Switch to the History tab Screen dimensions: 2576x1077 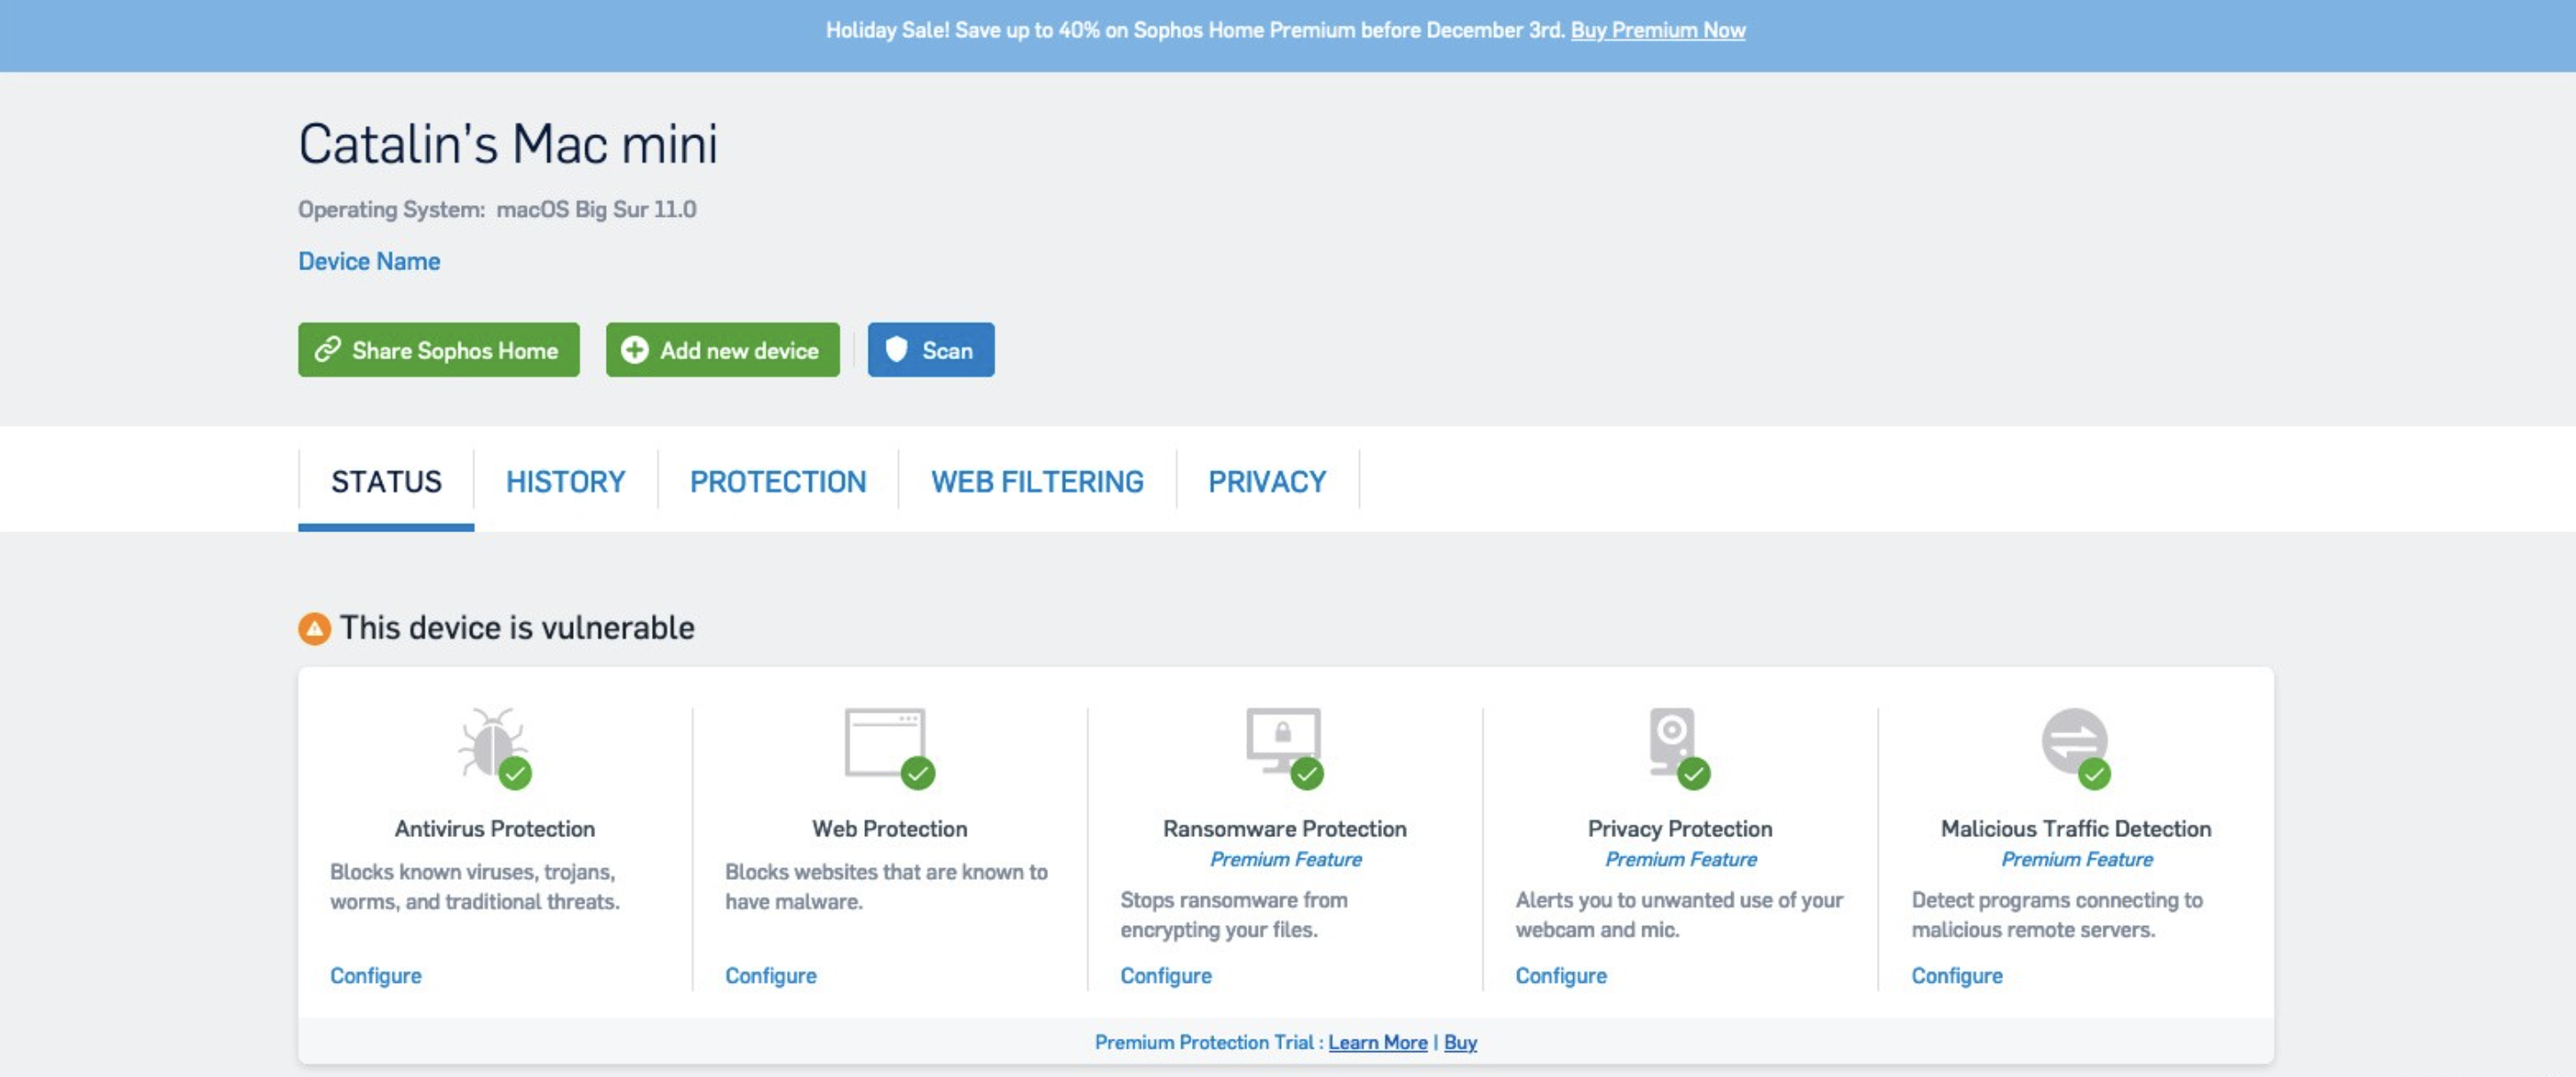click(x=565, y=482)
